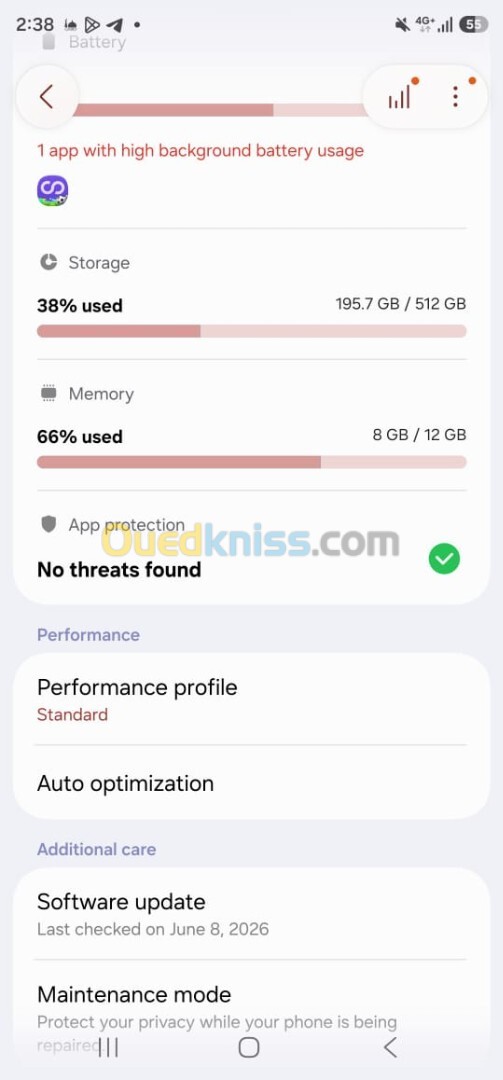Tap the Storage pie chart icon

(x=48, y=262)
